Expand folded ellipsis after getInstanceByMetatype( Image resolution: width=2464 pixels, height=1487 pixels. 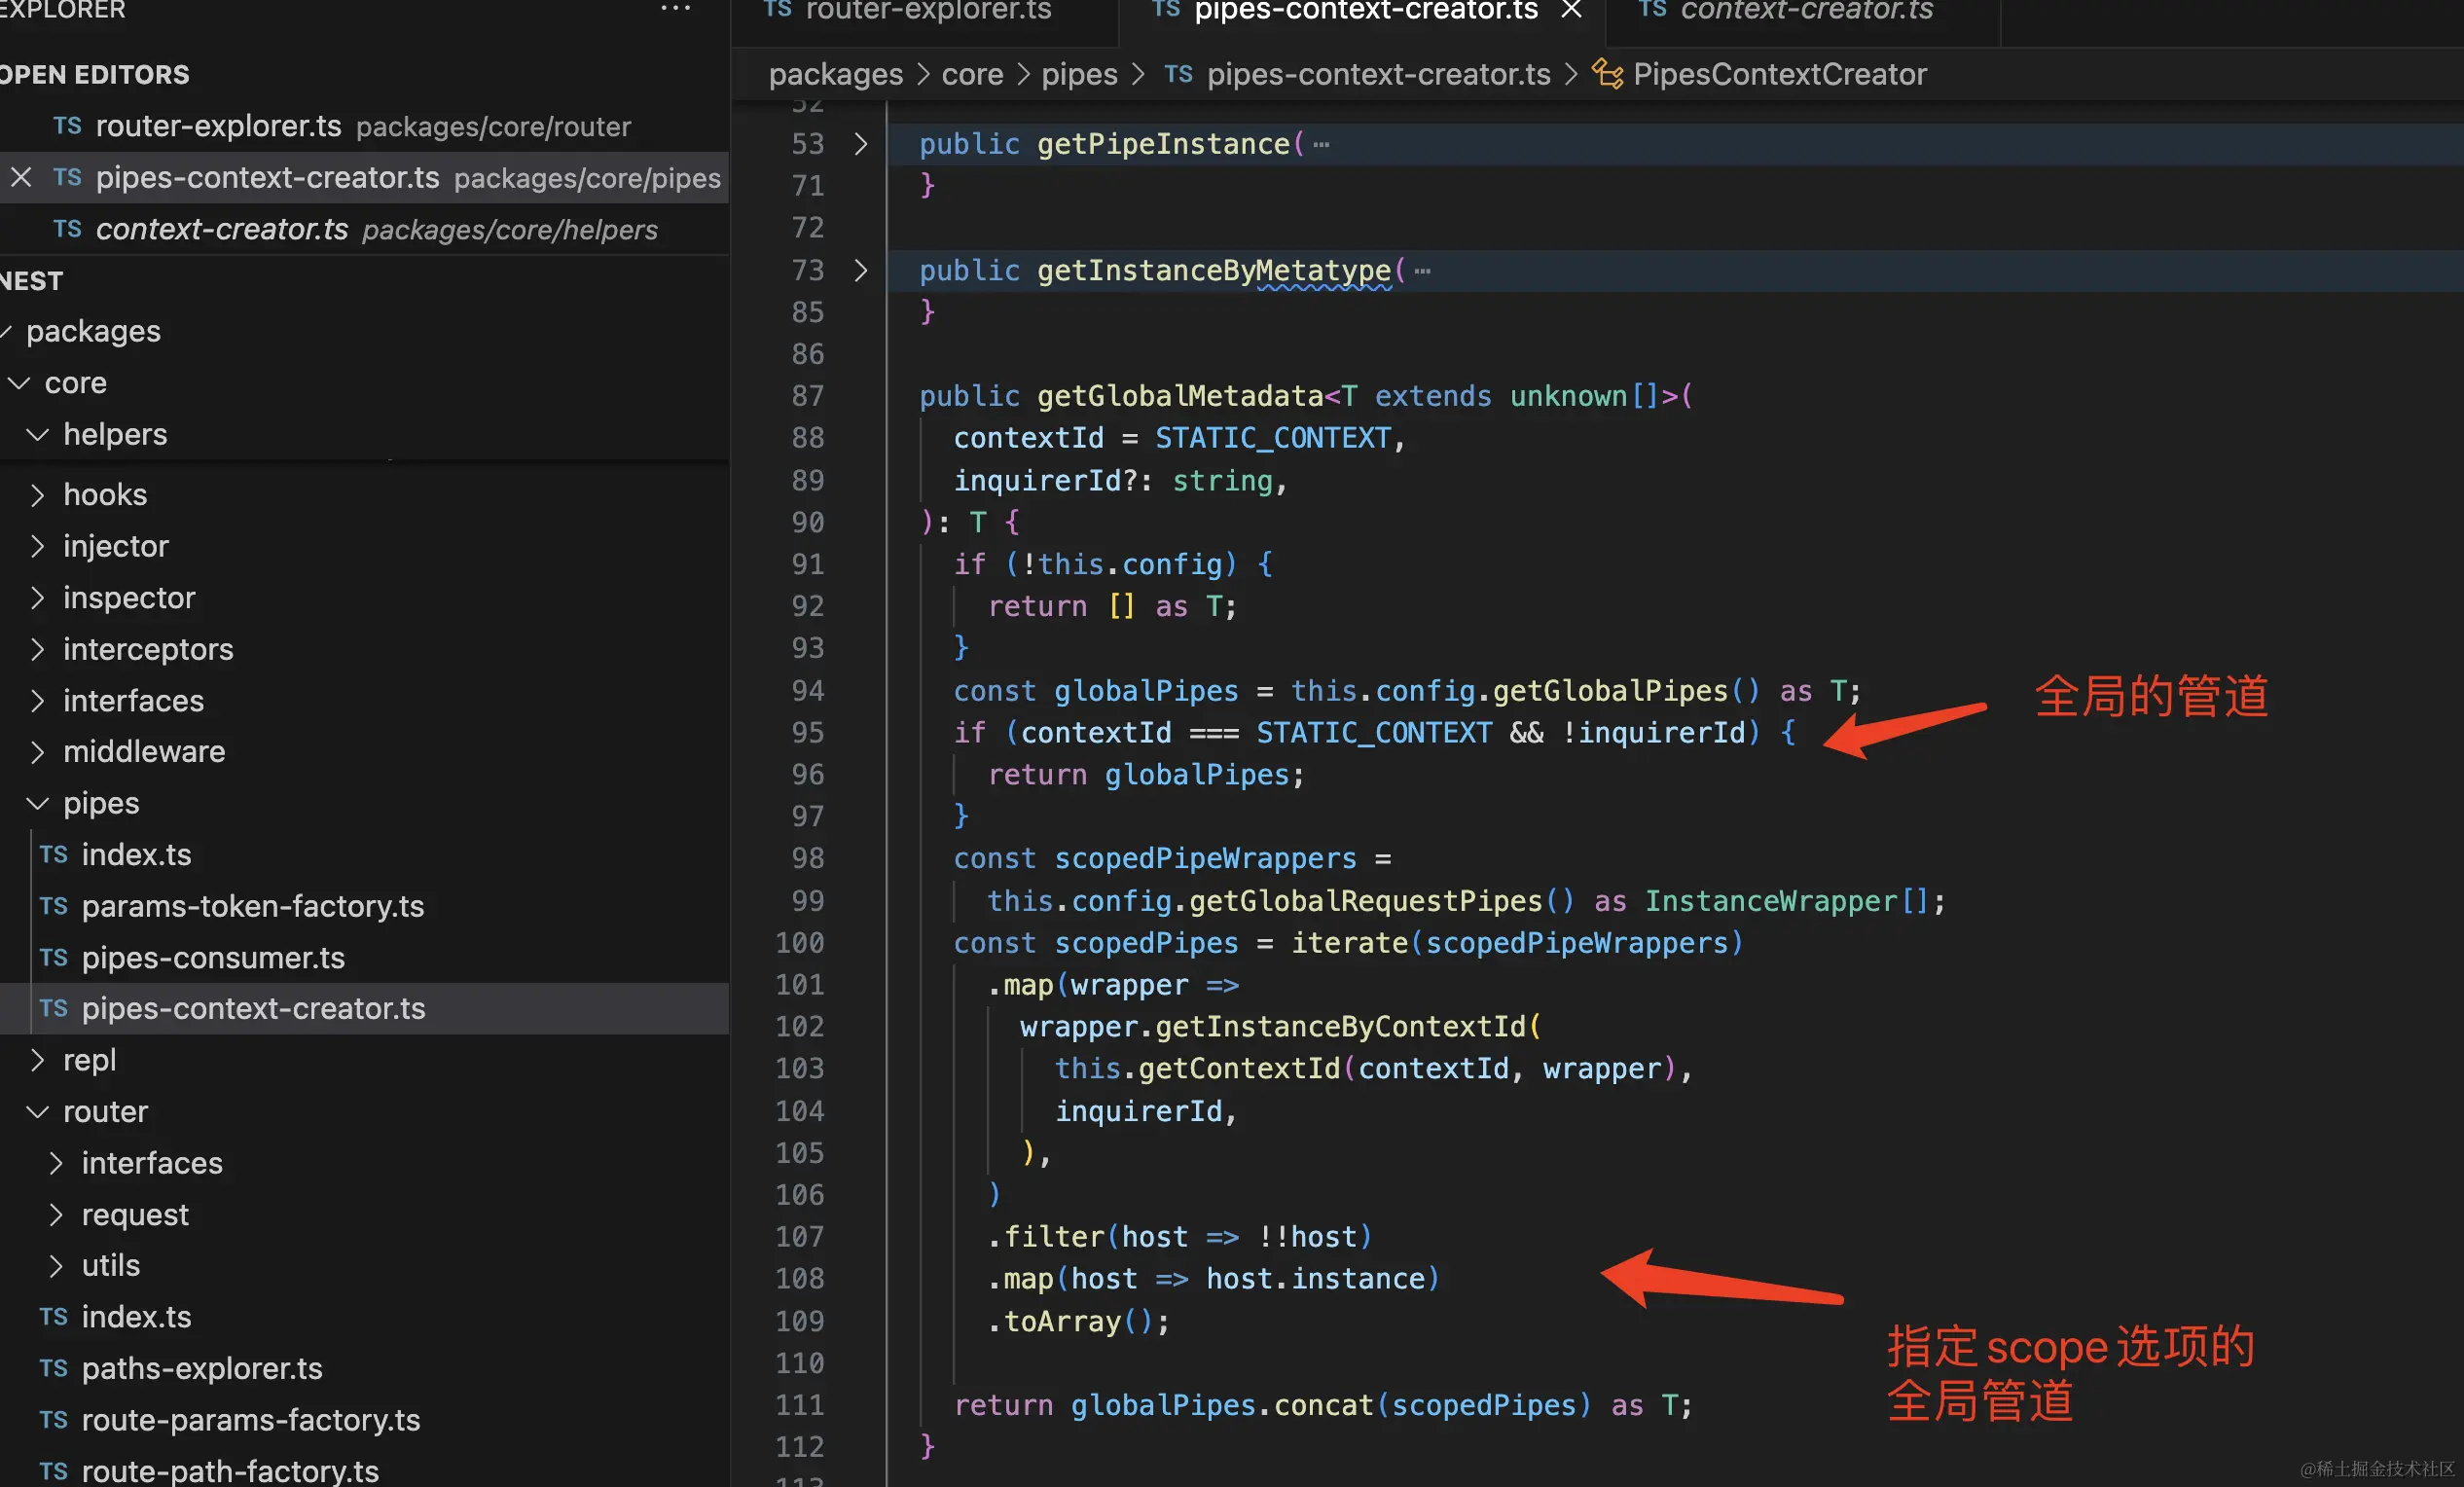[1422, 271]
